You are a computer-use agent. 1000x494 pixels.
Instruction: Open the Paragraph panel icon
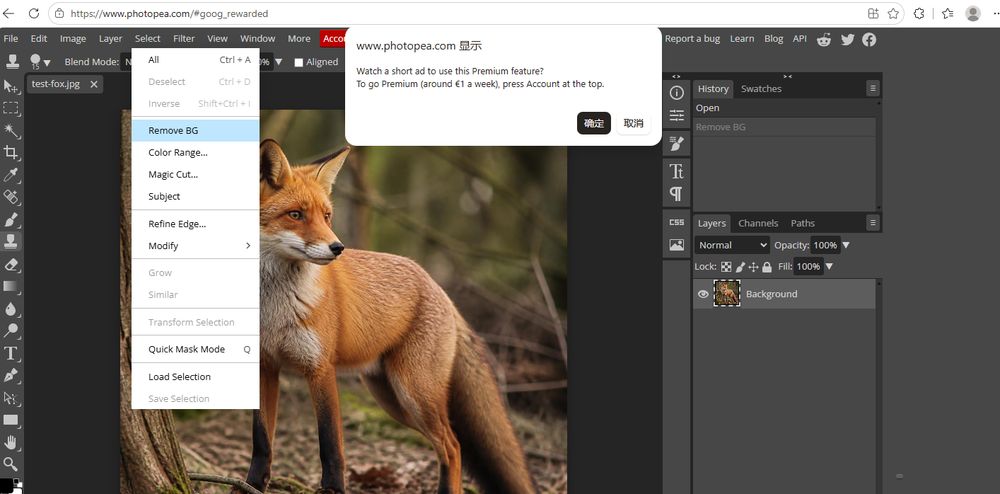point(677,193)
